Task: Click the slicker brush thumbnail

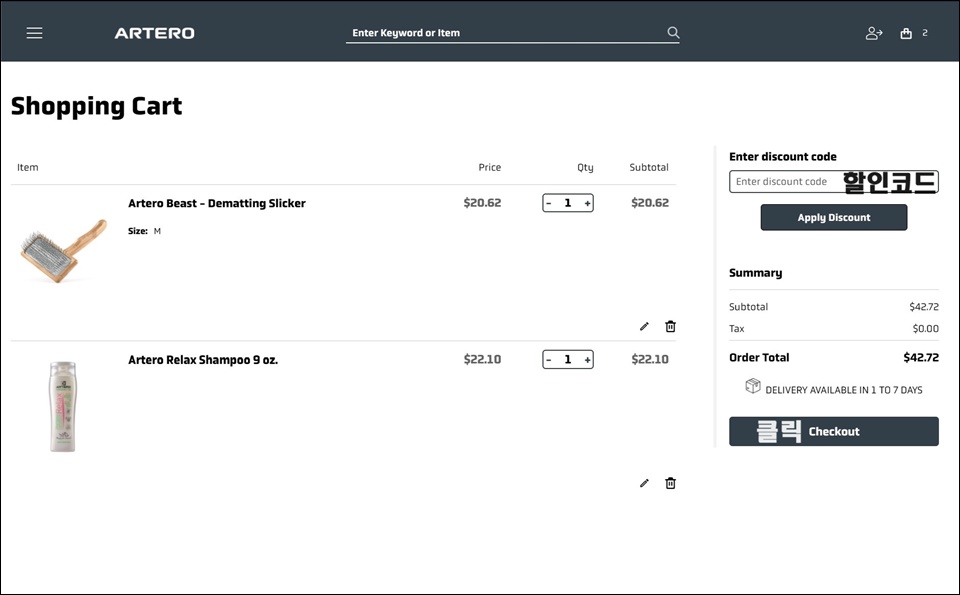Action: 64,251
